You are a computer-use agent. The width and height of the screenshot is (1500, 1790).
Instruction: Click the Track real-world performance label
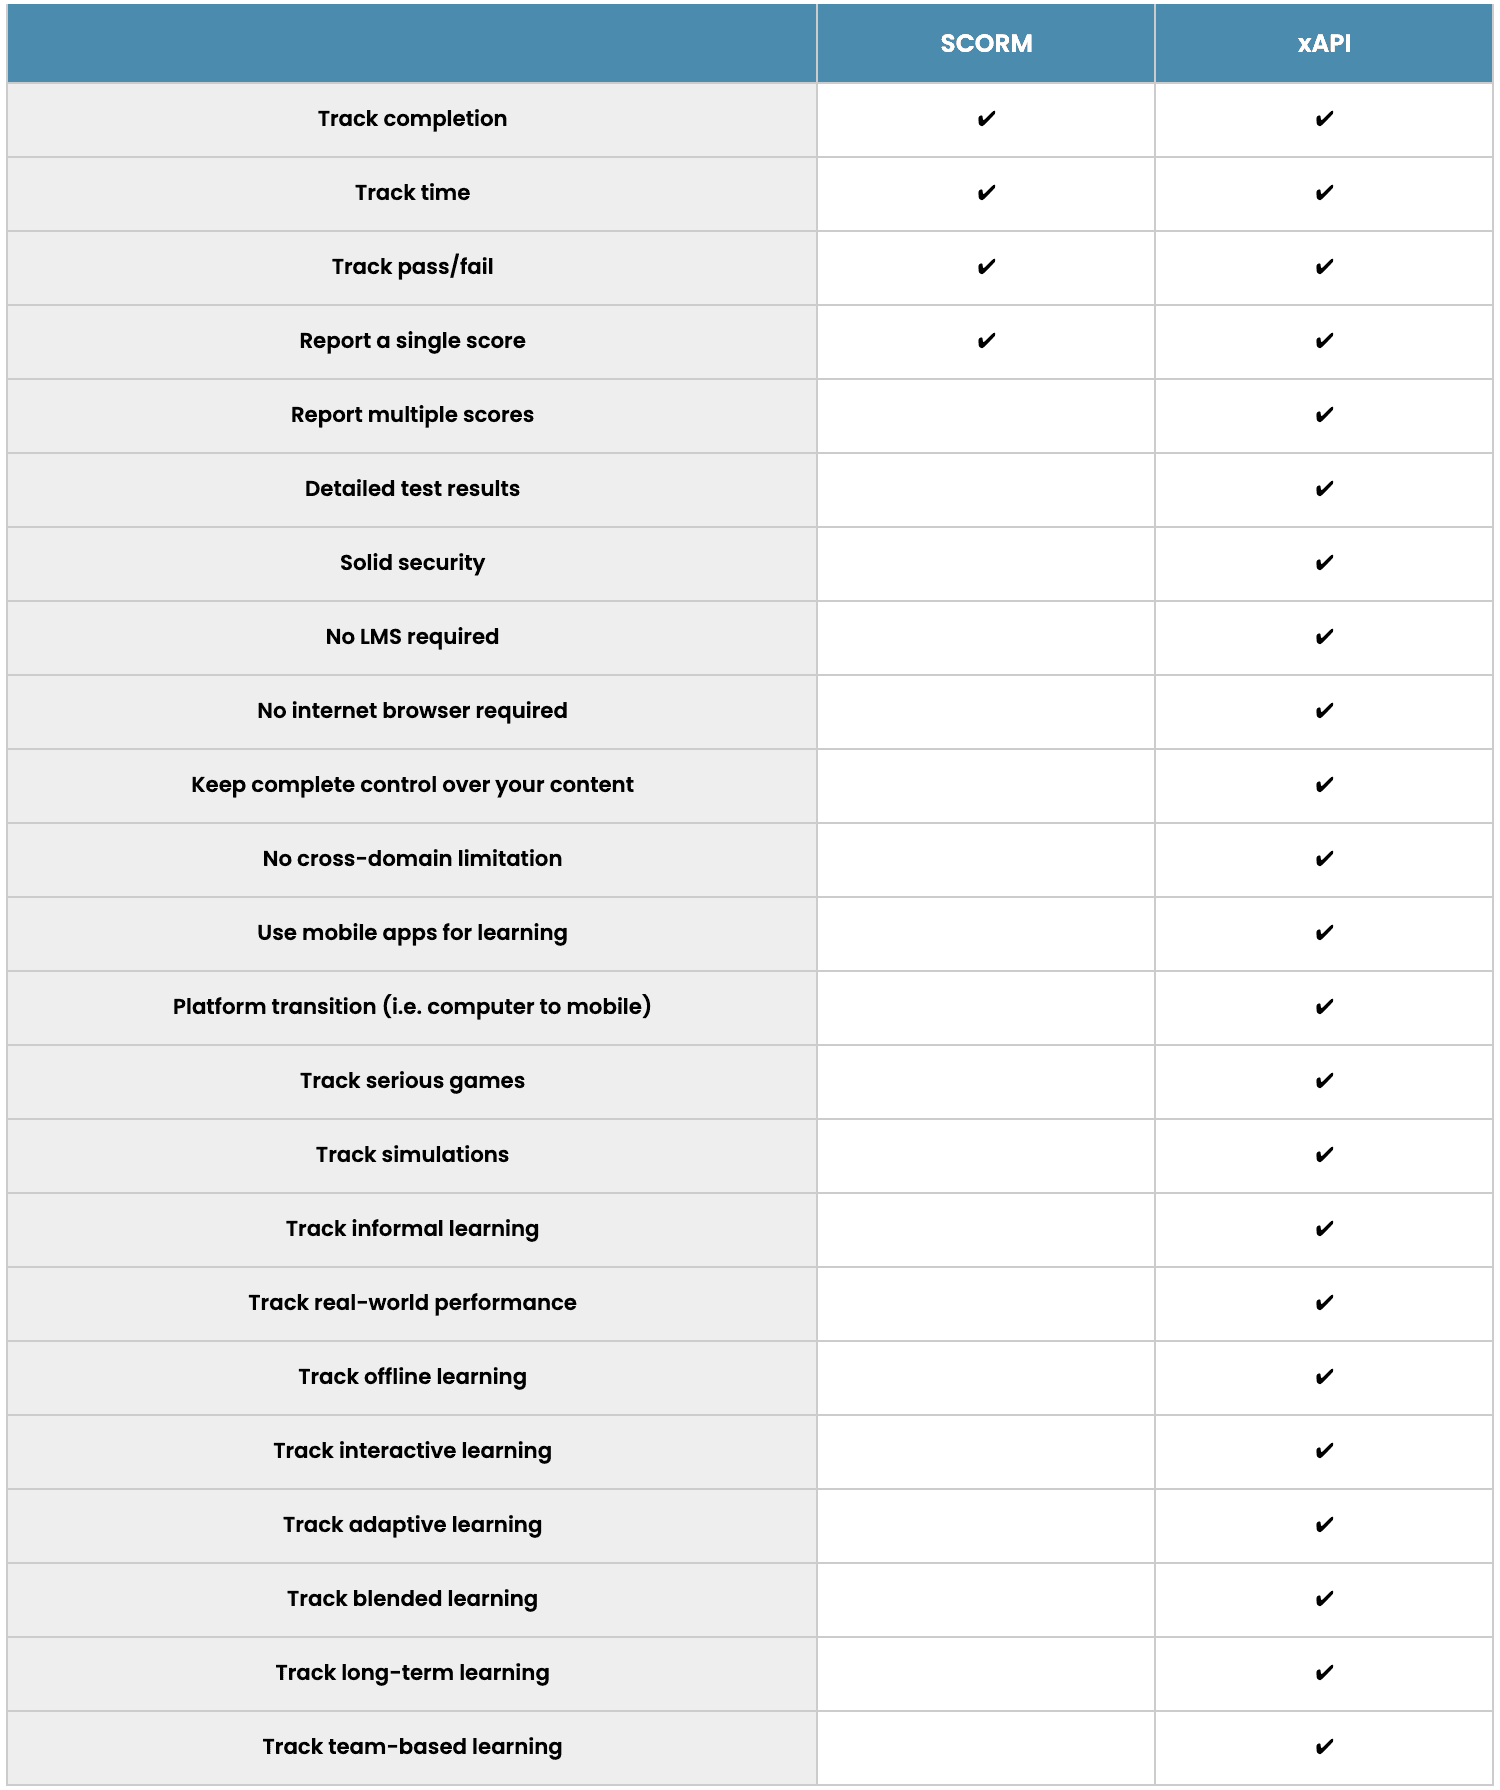tap(412, 1303)
